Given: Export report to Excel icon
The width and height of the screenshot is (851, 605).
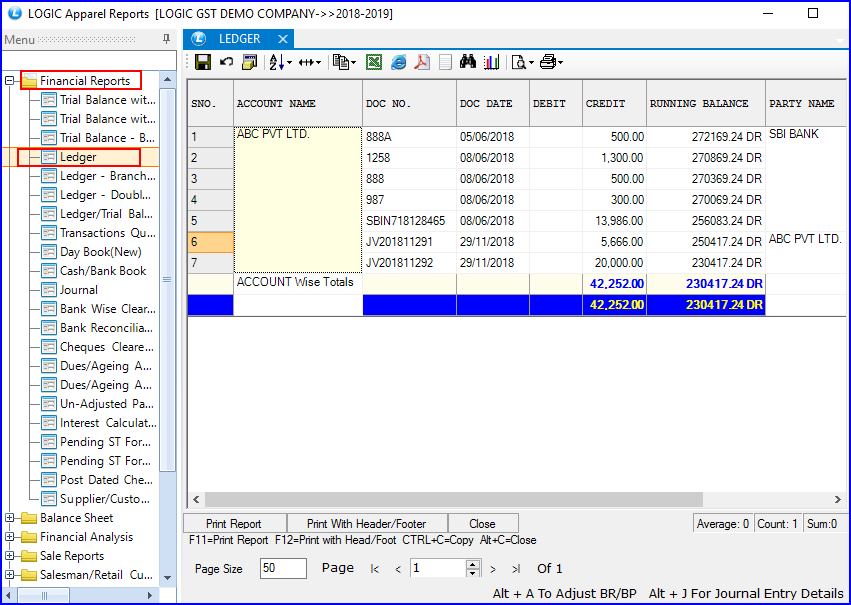Looking at the screenshot, I should (373, 62).
